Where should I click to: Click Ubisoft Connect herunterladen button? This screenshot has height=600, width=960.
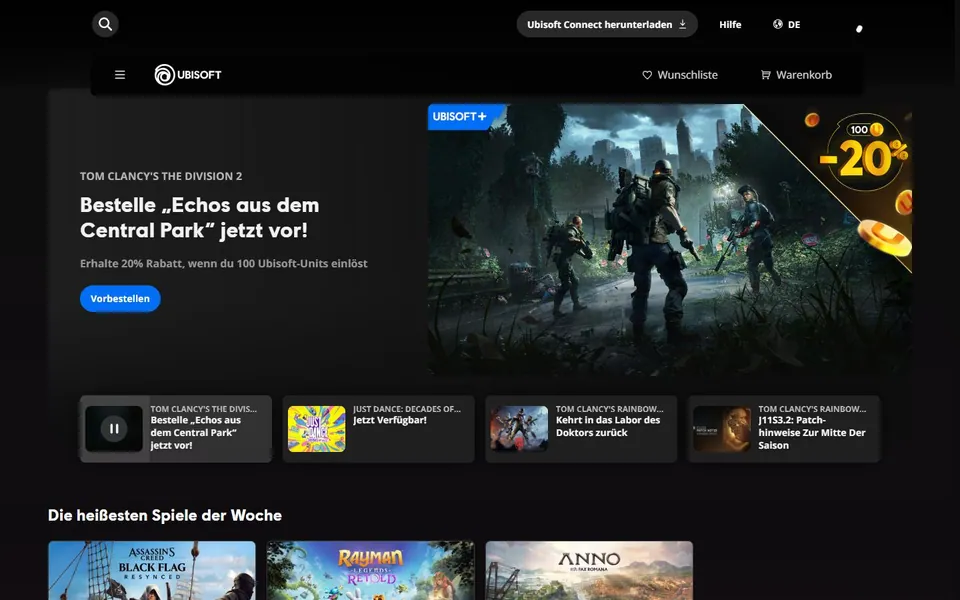click(x=607, y=24)
